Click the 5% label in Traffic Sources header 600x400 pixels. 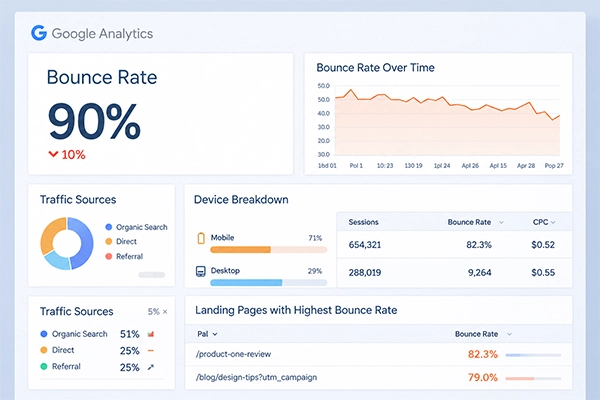[153, 312]
